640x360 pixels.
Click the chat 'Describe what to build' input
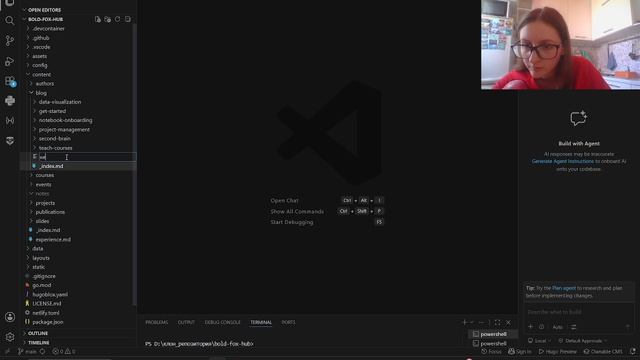click(x=579, y=312)
